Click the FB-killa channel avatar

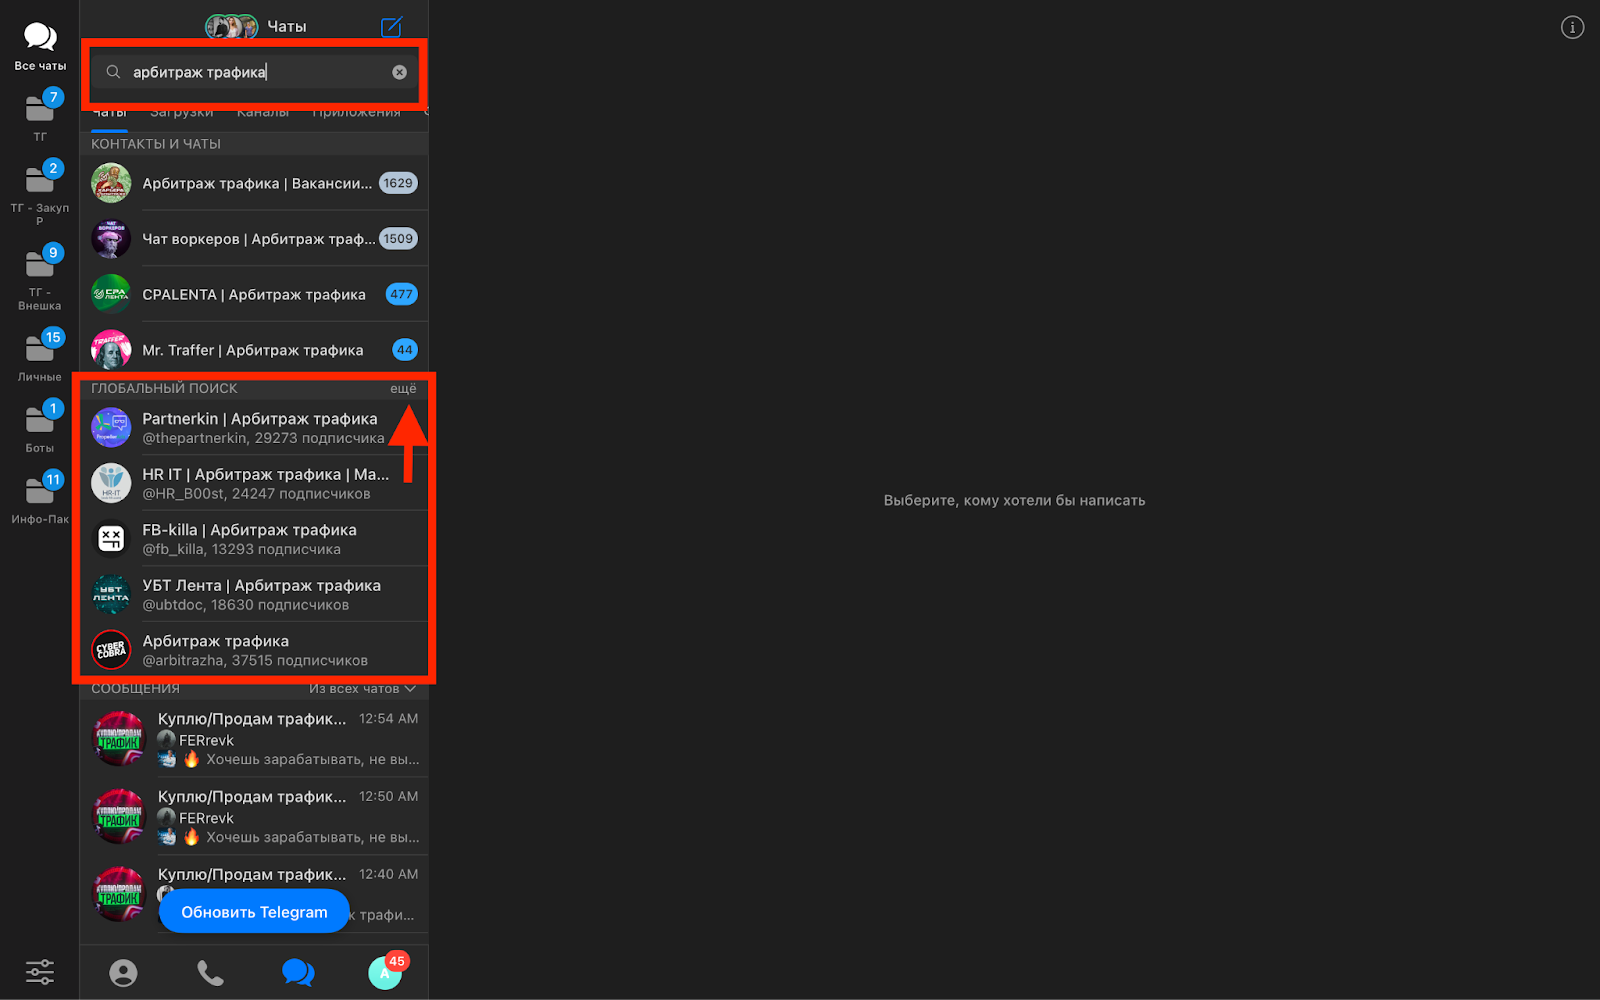pos(111,539)
